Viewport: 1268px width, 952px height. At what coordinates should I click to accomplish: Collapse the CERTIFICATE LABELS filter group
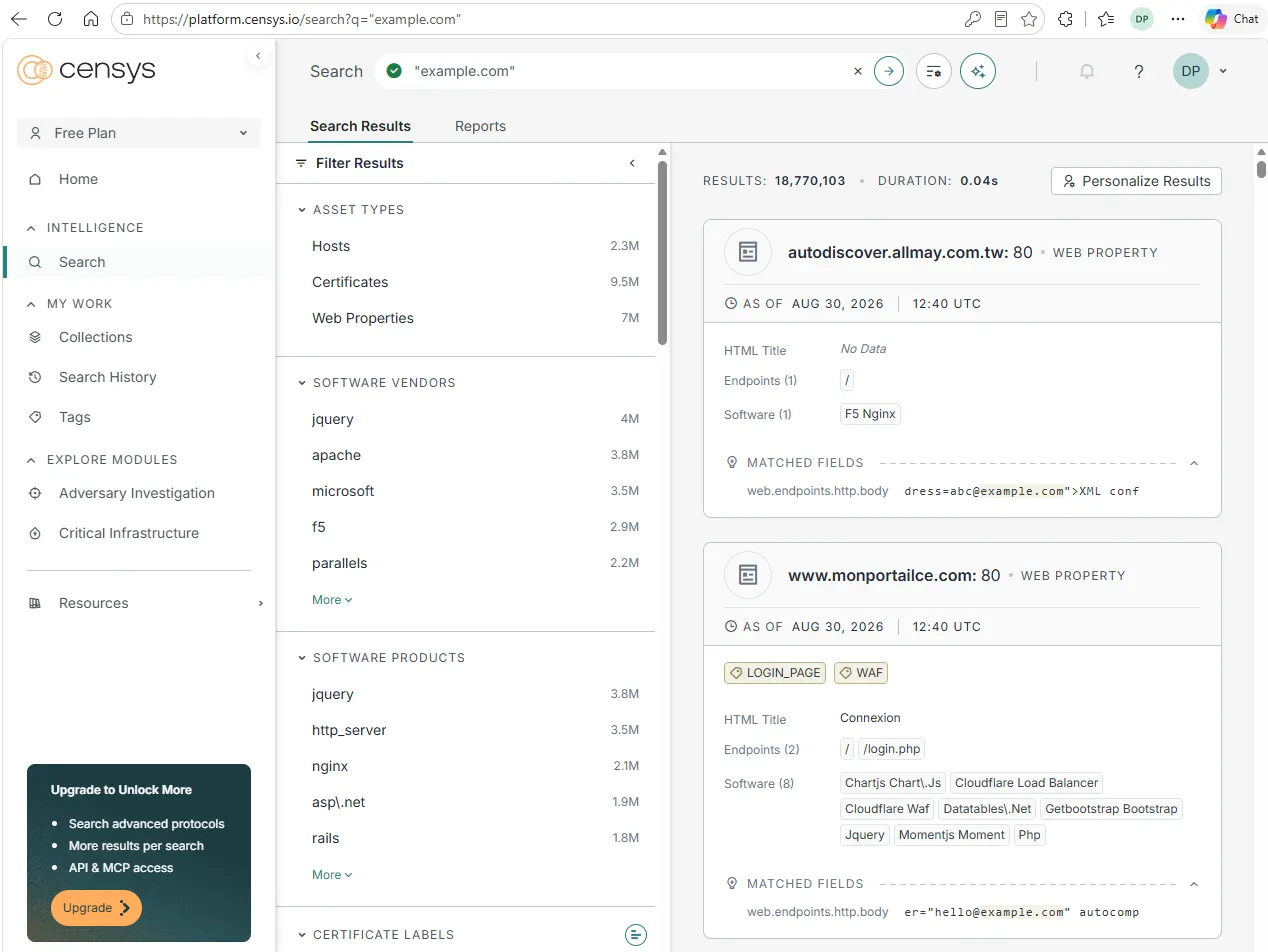point(302,935)
